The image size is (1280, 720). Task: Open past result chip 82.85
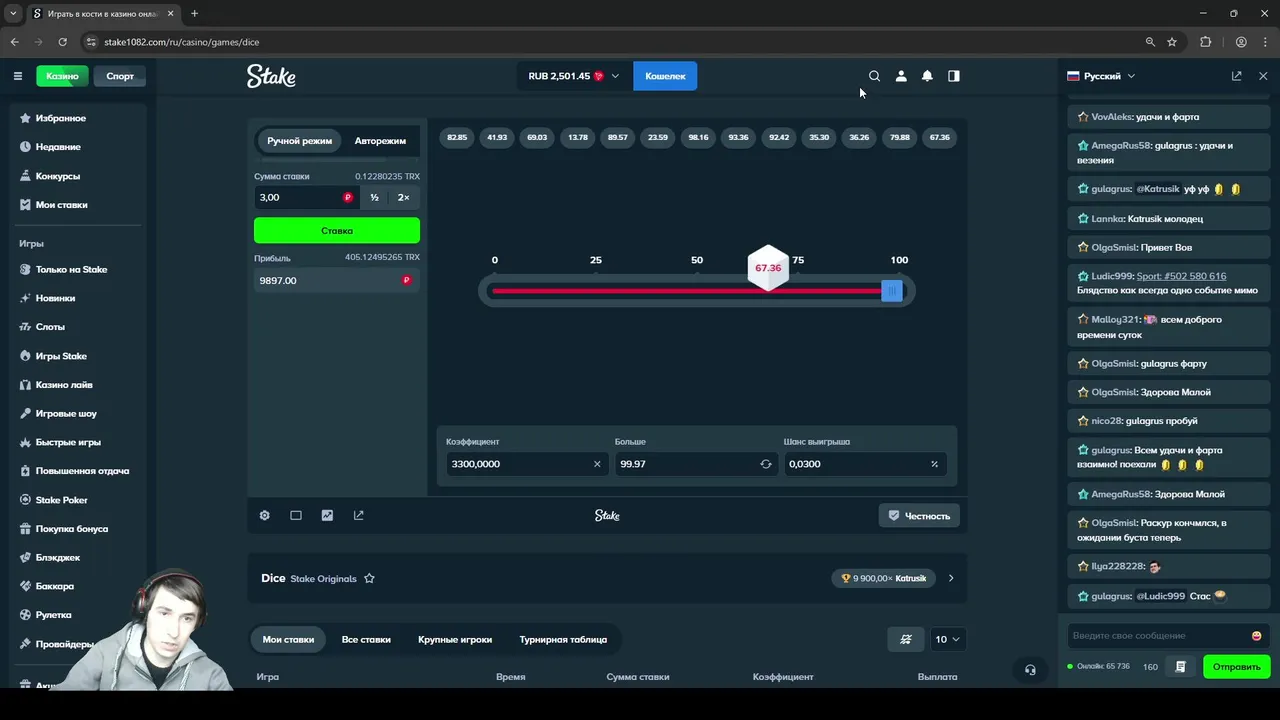pos(457,137)
